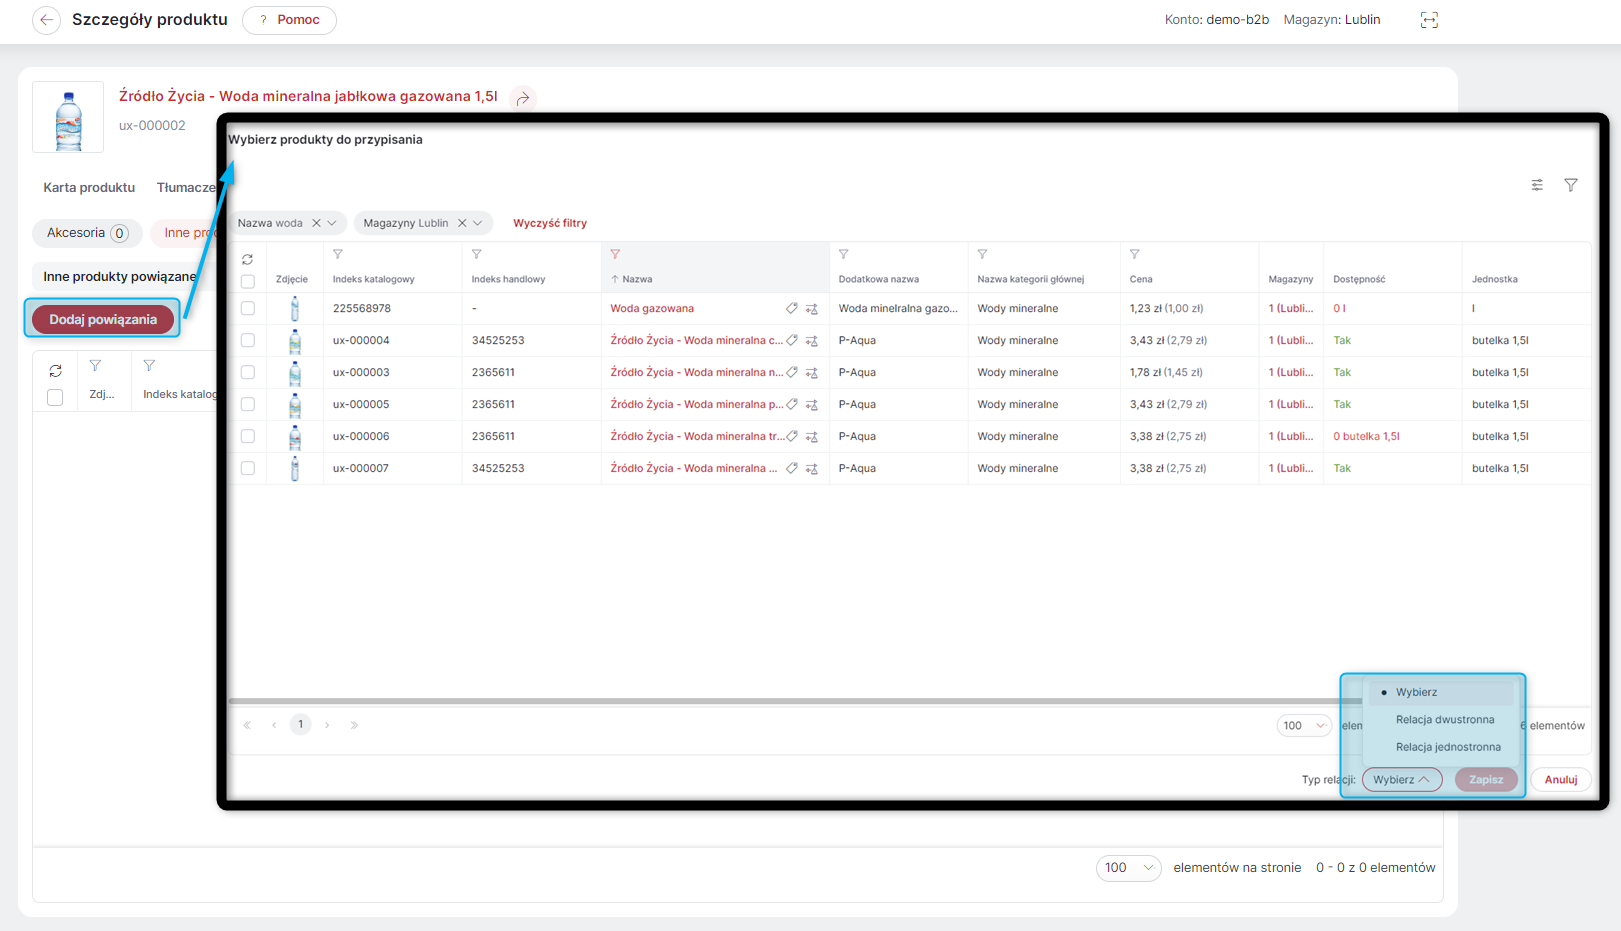Open filter on Dodatkowa nazwa column
This screenshot has height=931, width=1621.
tap(843, 254)
